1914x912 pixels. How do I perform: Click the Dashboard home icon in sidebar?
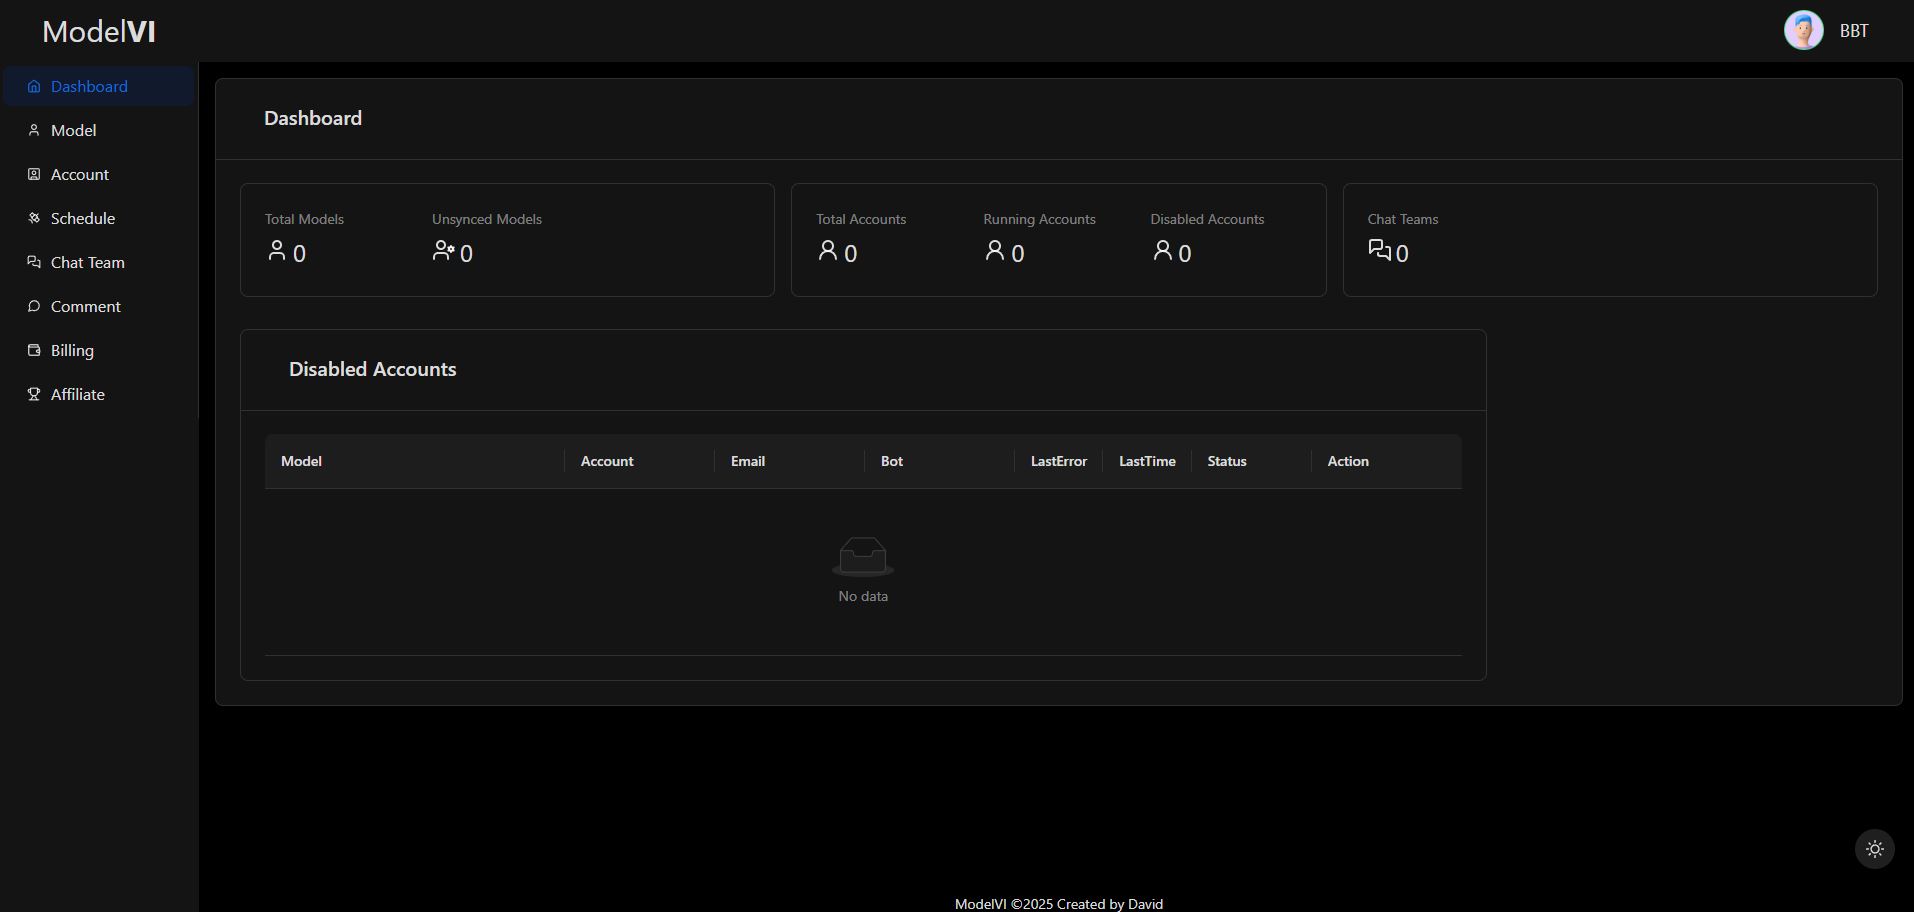click(x=34, y=87)
